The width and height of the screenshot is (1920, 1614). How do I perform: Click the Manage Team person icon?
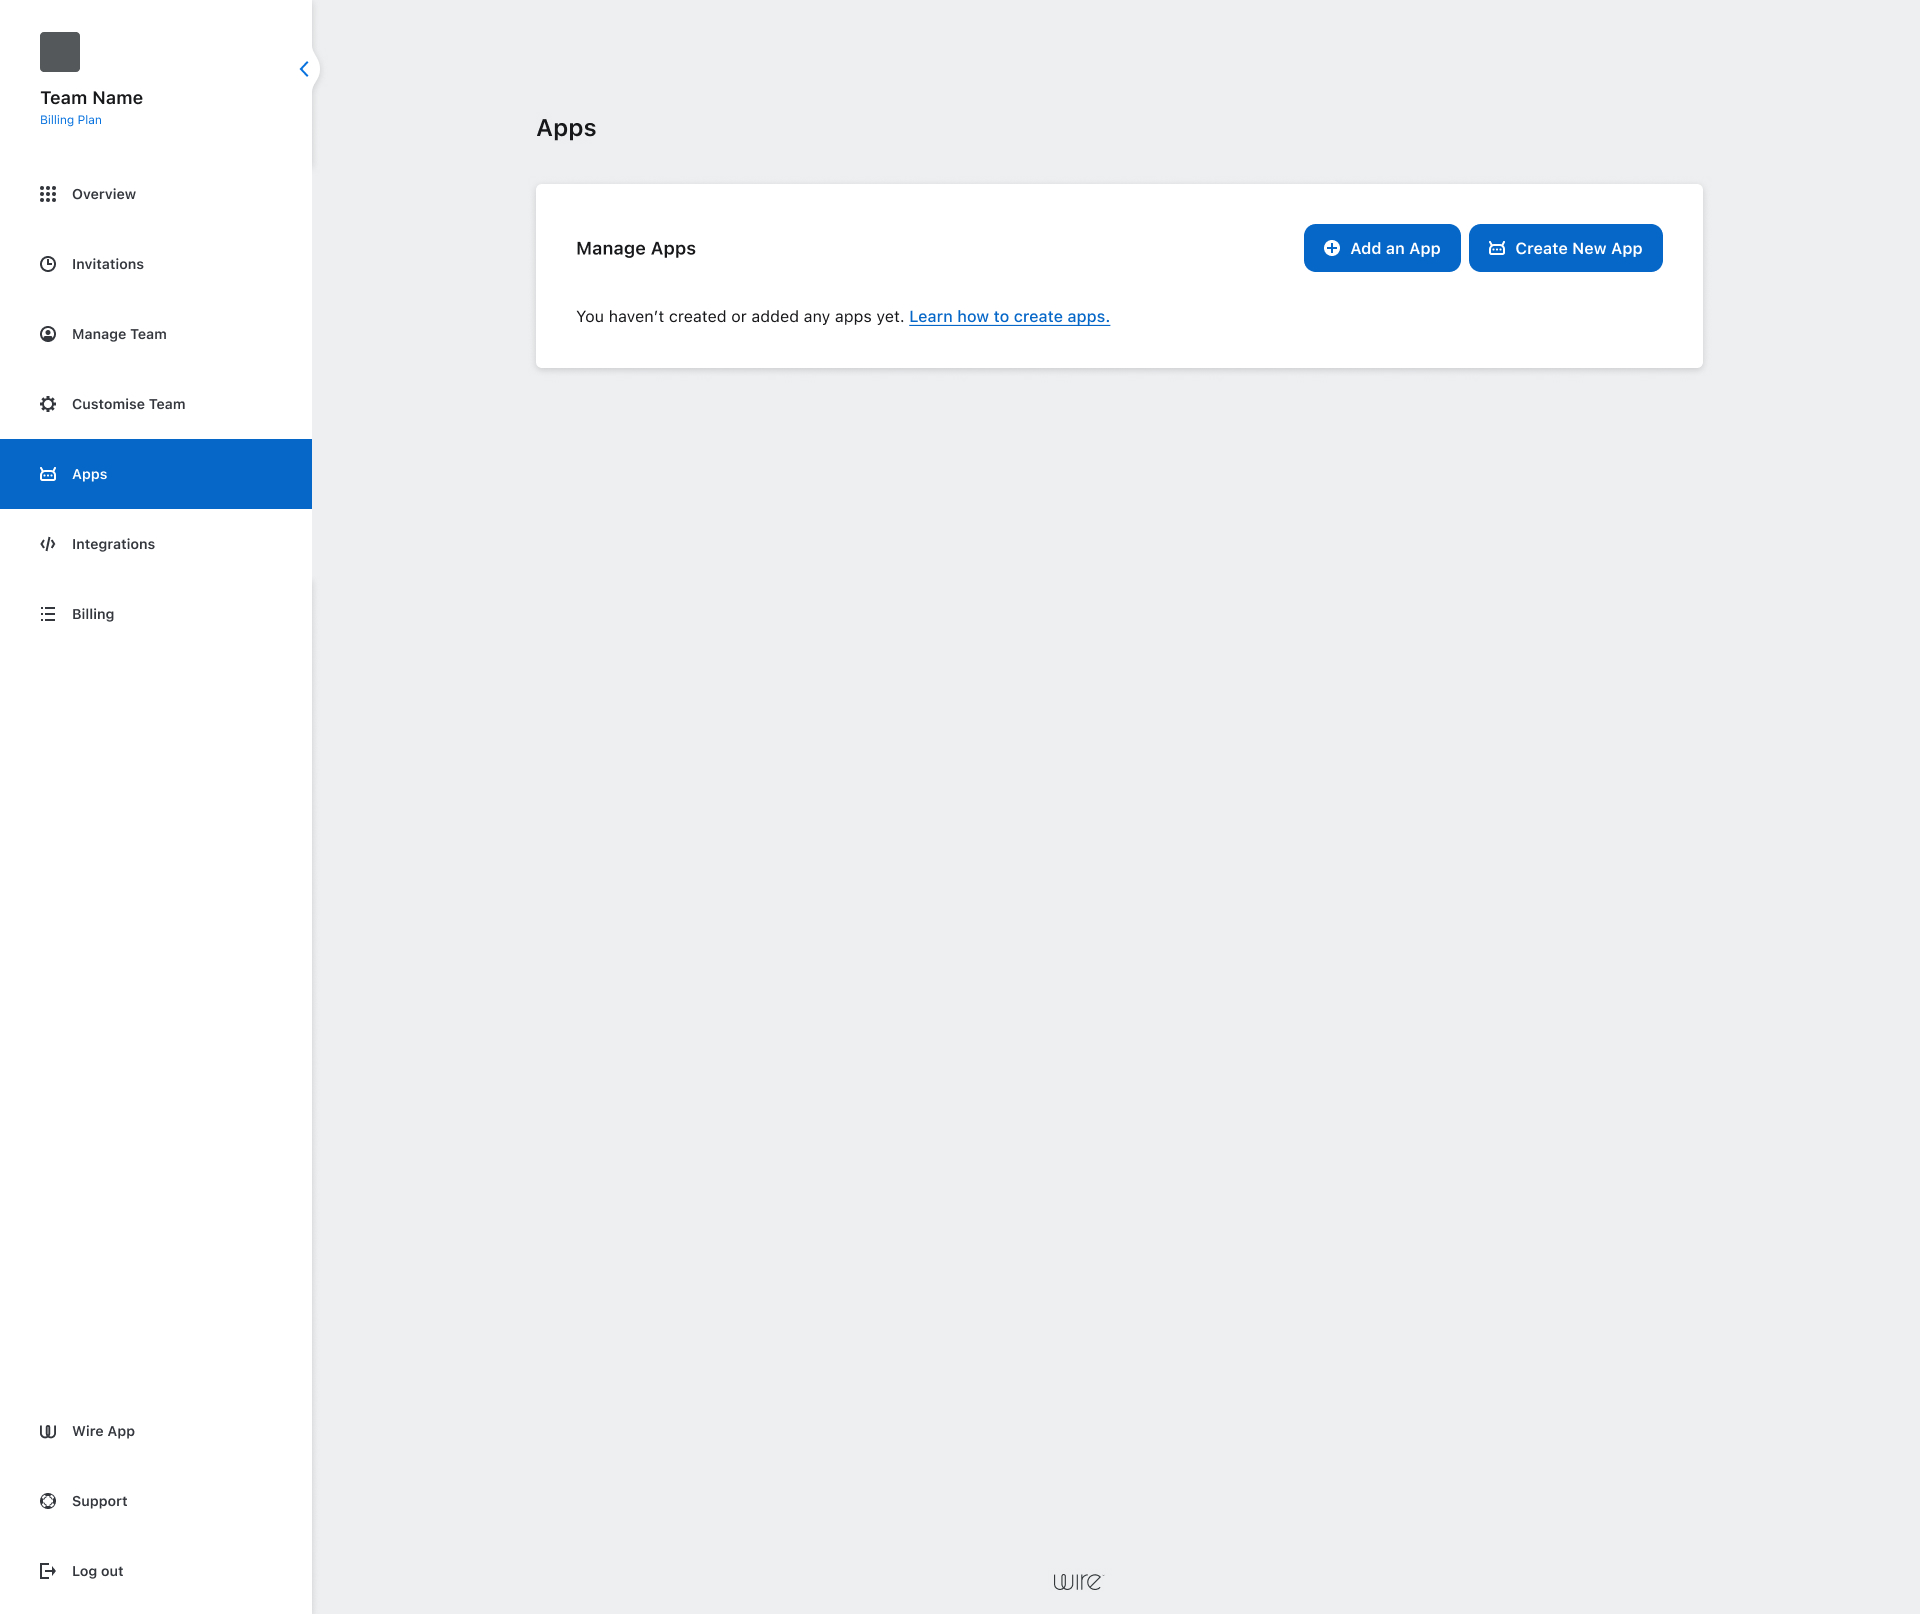point(48,334)
